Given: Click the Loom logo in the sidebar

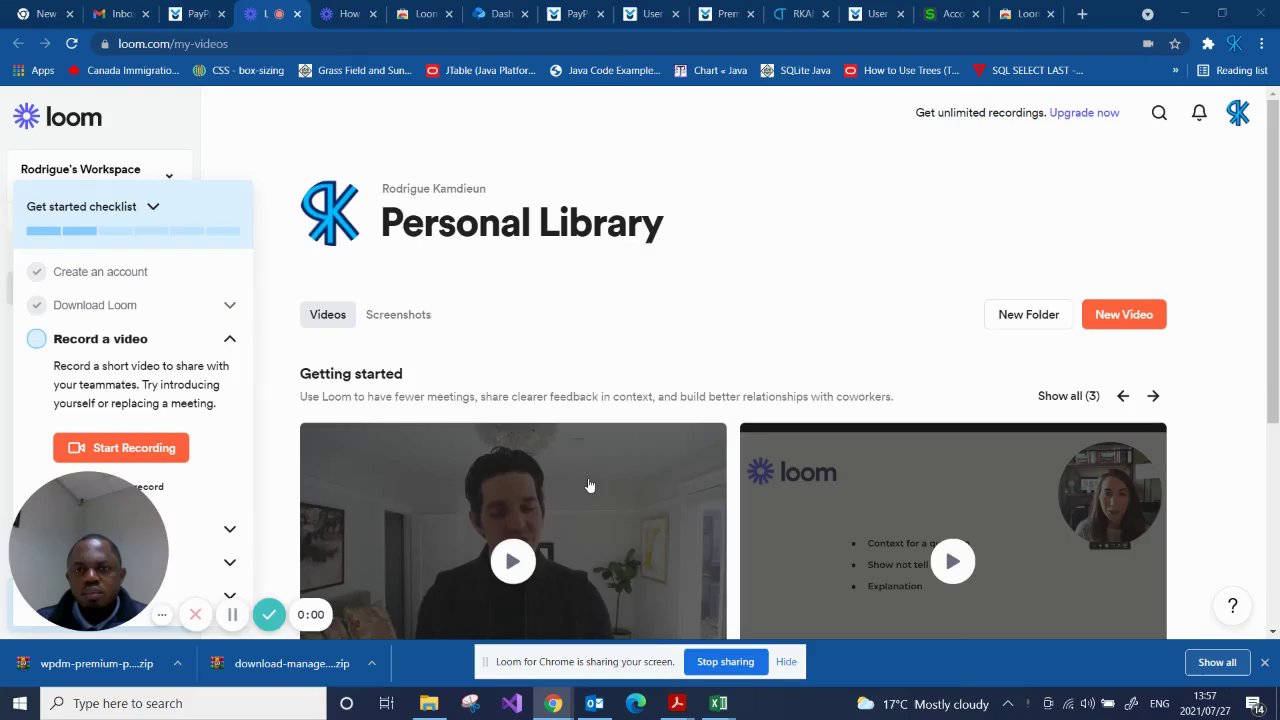Looking at the screenshot, I should pos(57,117).
